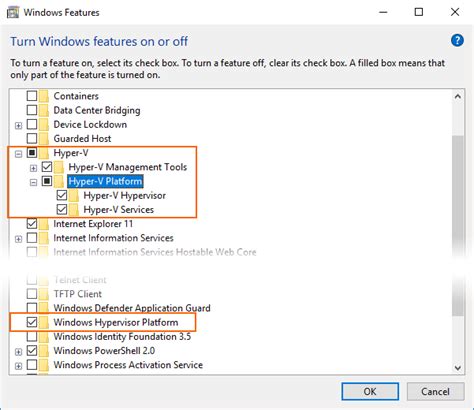Enable the Data Center Bridging checkbox
474x410 pixels.
32,110
